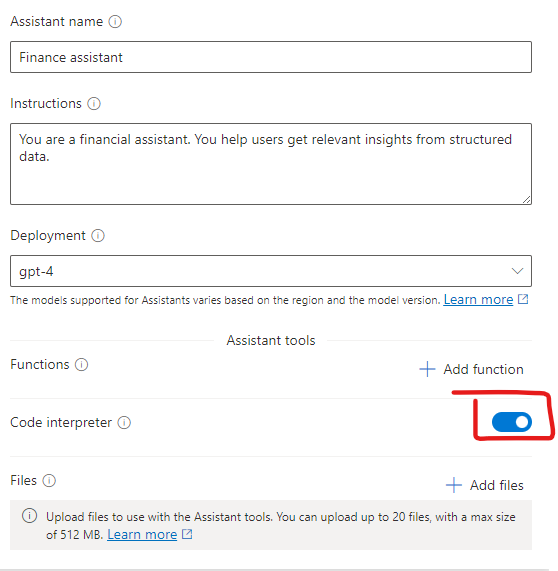Click the Functions info icon

pos(82,365)
